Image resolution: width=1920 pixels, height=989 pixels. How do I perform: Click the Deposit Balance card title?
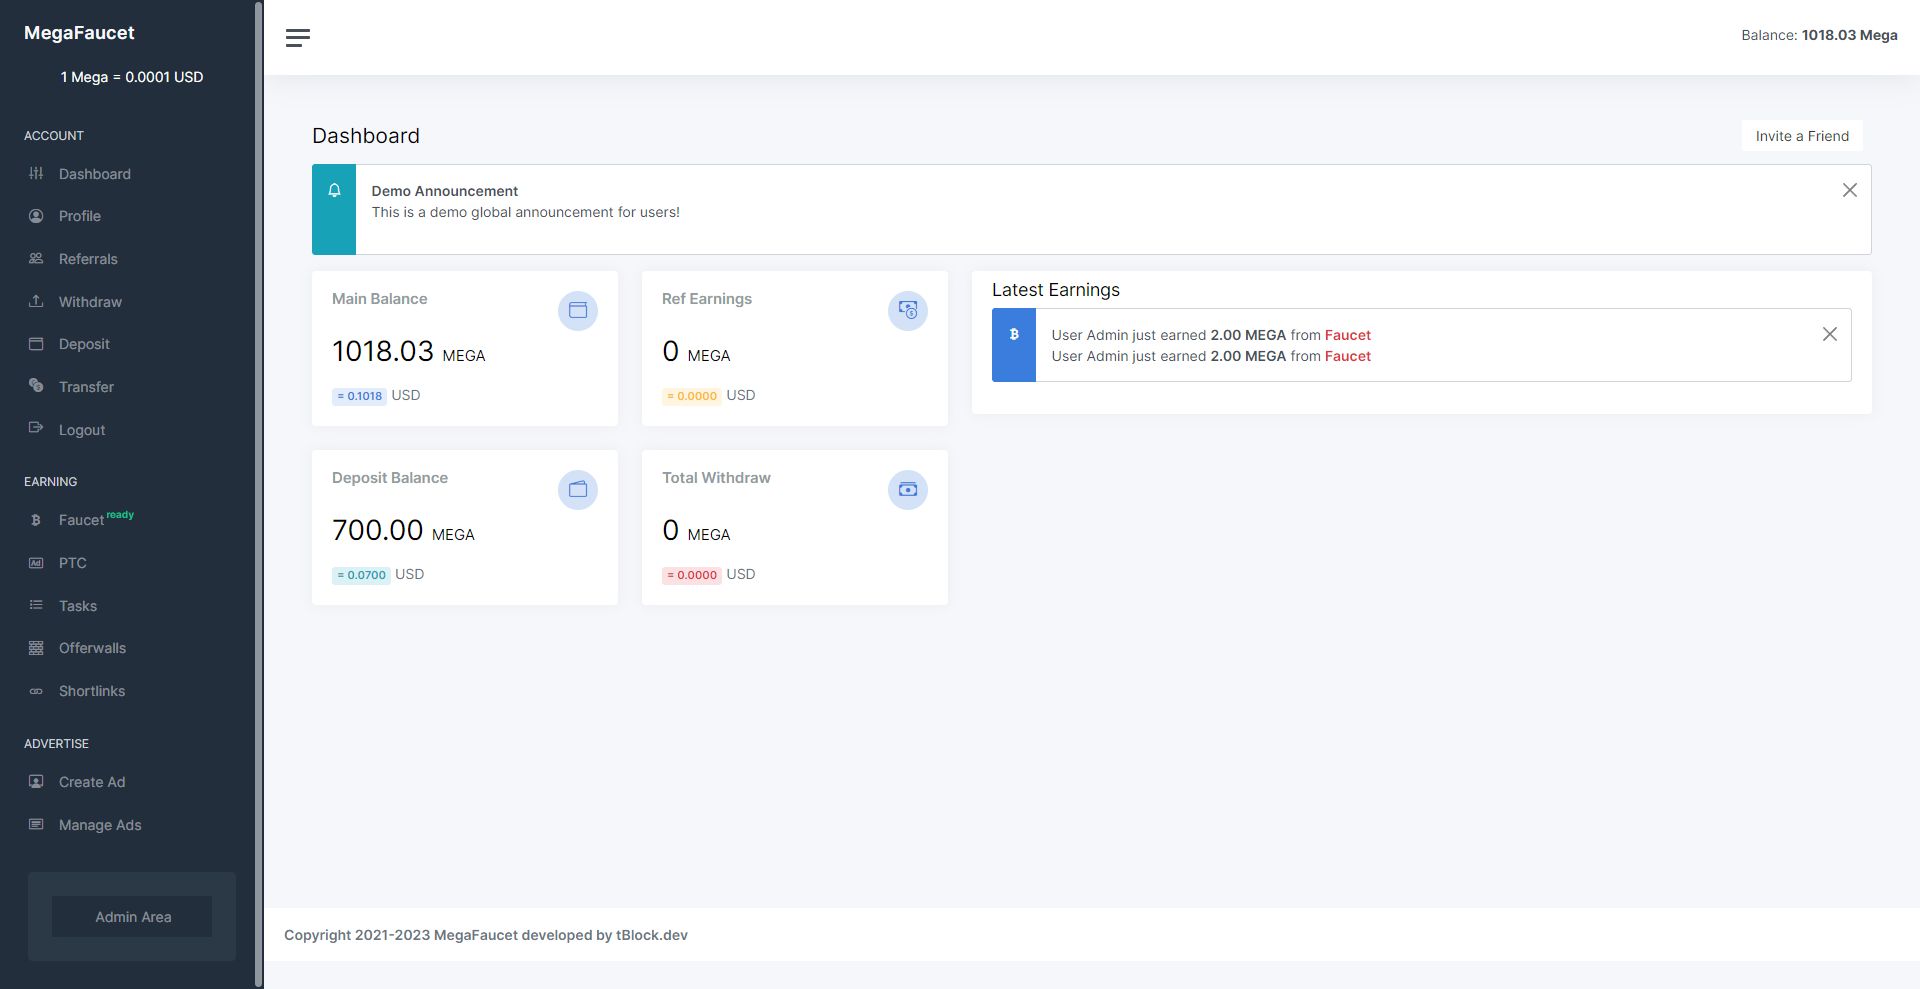390,478
